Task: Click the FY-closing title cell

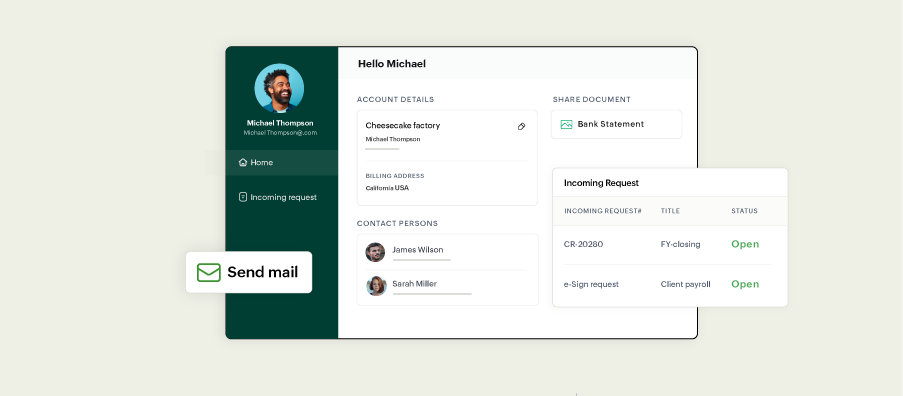Action: click(x=680, y=244)
